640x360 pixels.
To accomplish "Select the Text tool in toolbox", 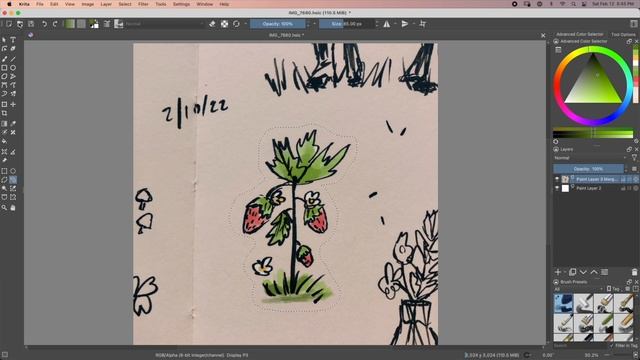I will (13, 40).
